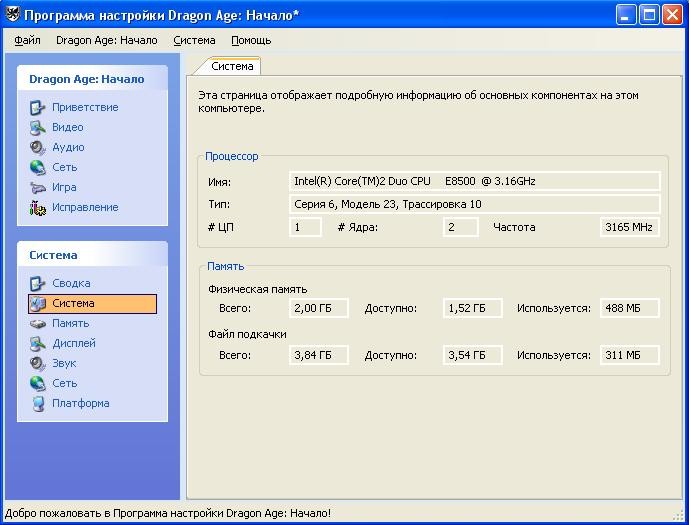Close the Dragon Age configuration window
The height and width of the screenshot is (525, 689).
pyautogui.click(x=672, y=15)
